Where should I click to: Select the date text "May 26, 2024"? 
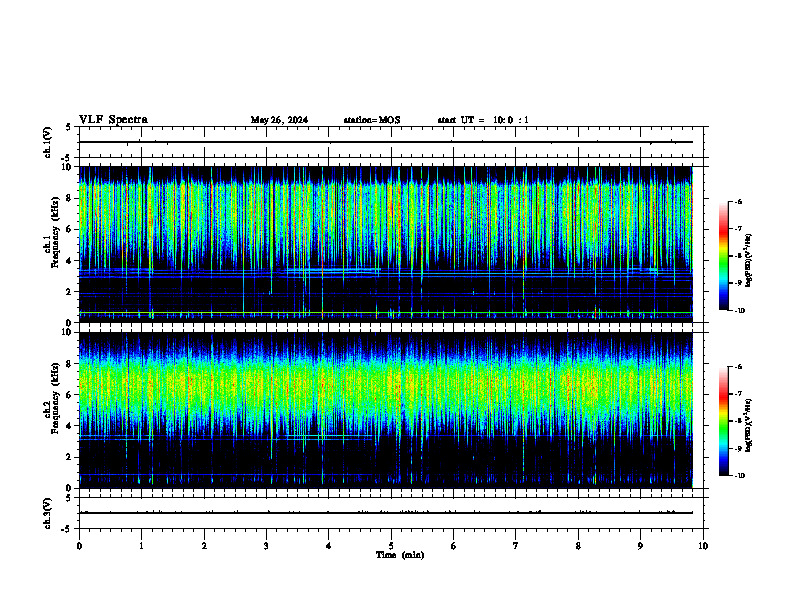279,120
